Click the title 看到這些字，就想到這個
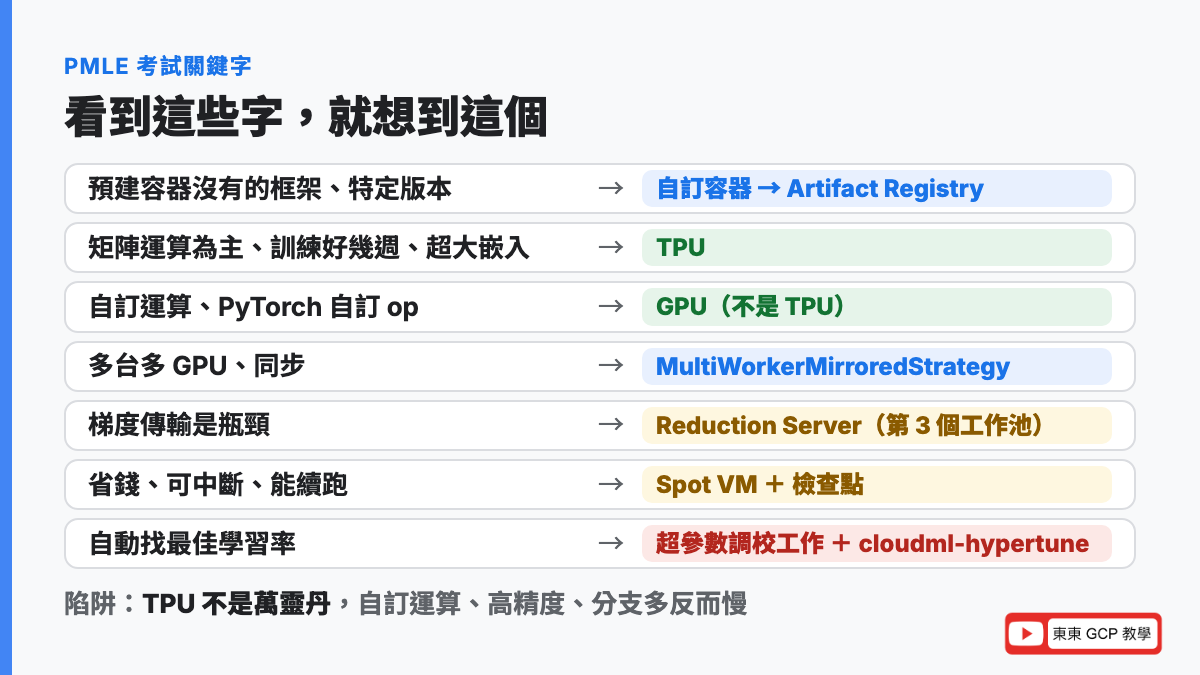The width and height of the screenshot is (1200, 675). 306,119
